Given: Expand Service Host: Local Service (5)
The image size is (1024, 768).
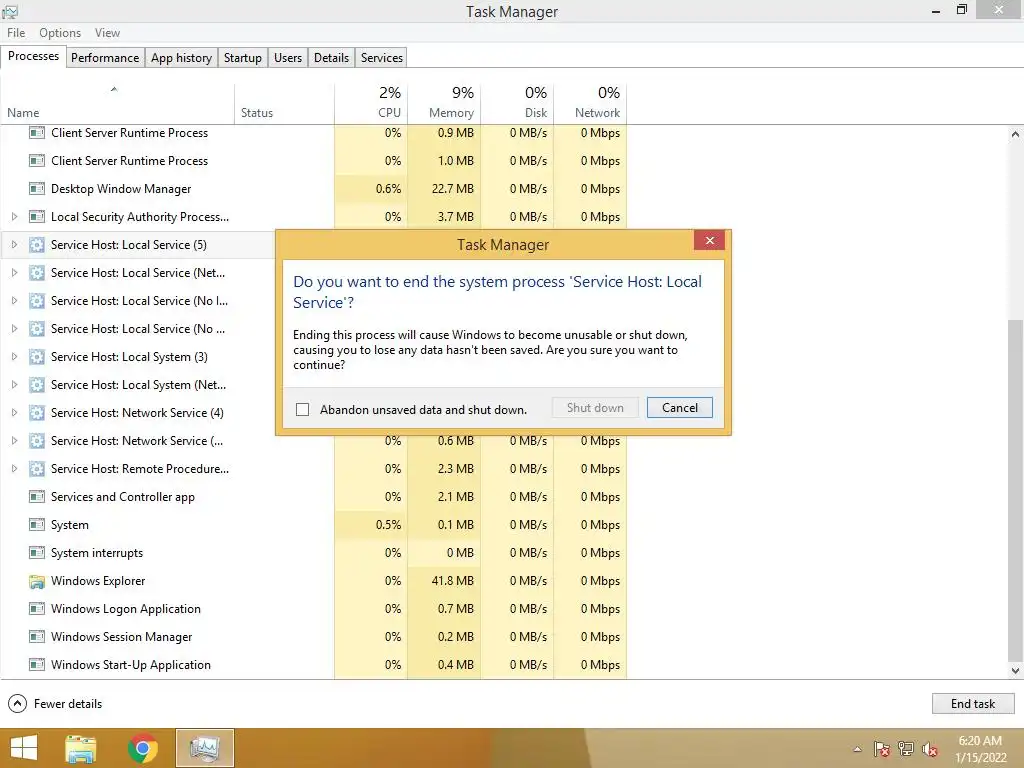Looking at the screenshot, I should point(14,244).
